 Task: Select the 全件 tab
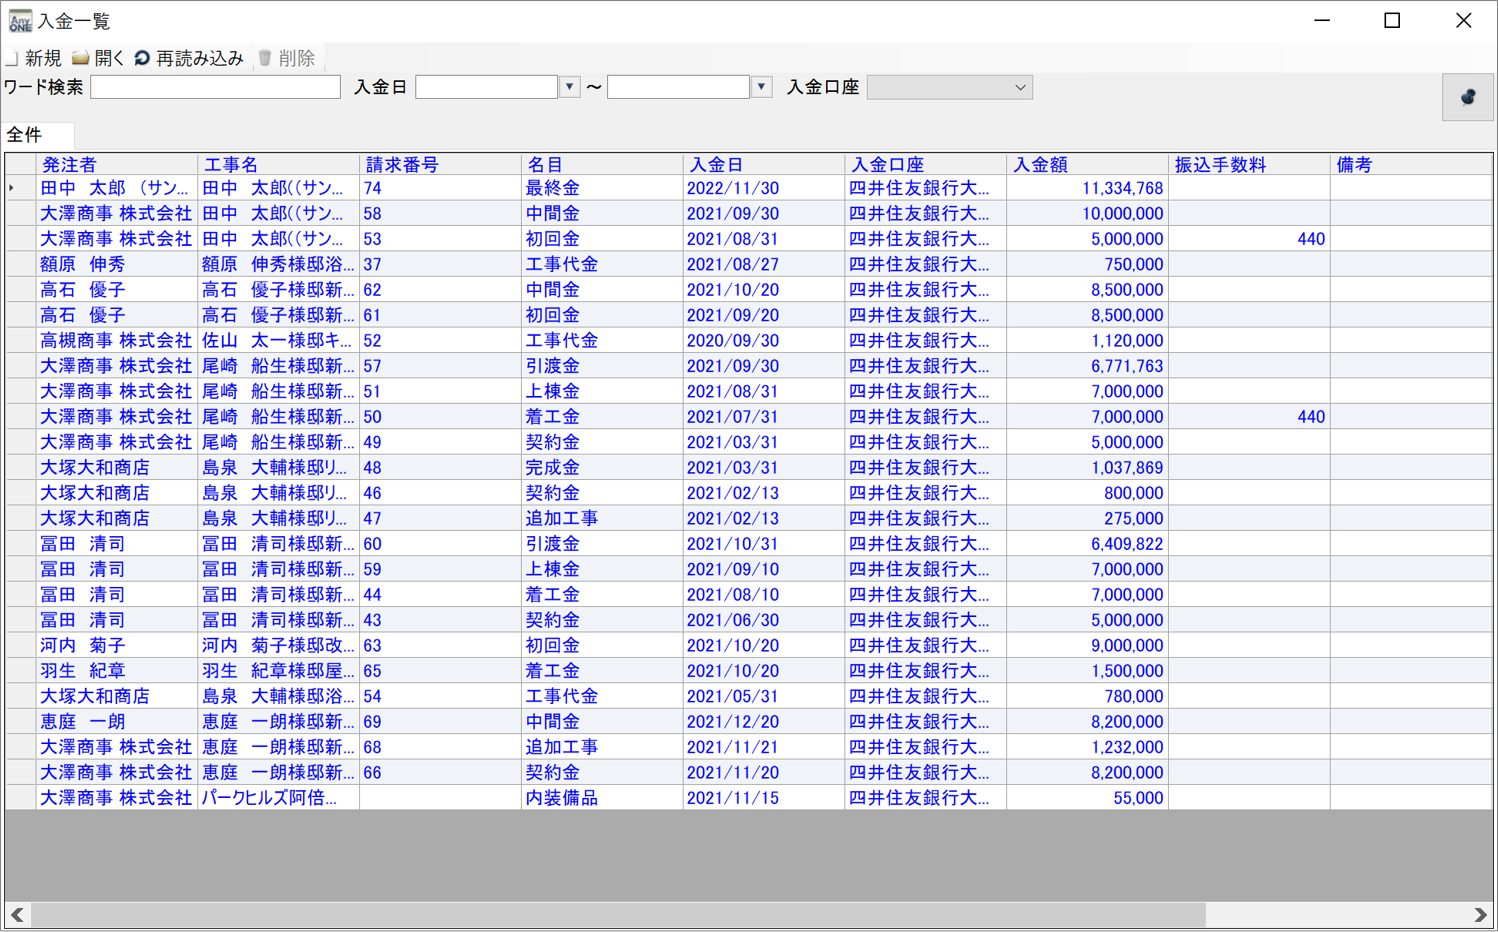[26, 135]
